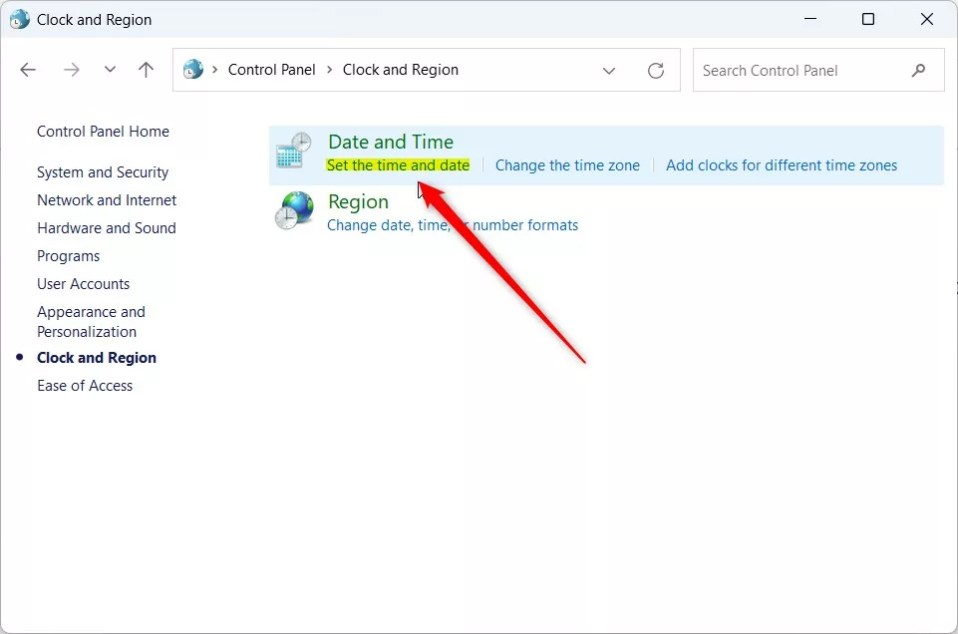The width and height of the screenshot is (958, 634).
Task: Click the forward navigation arrow
Action: (x=71, y=69)
